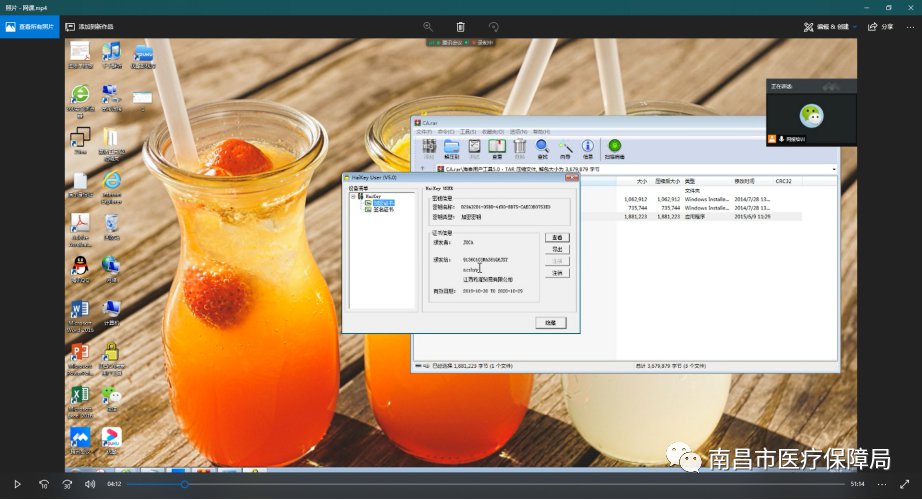Click the video progress slider
Image resolution: width=922 pixels, height=500 pixels.
click(184, 484)
